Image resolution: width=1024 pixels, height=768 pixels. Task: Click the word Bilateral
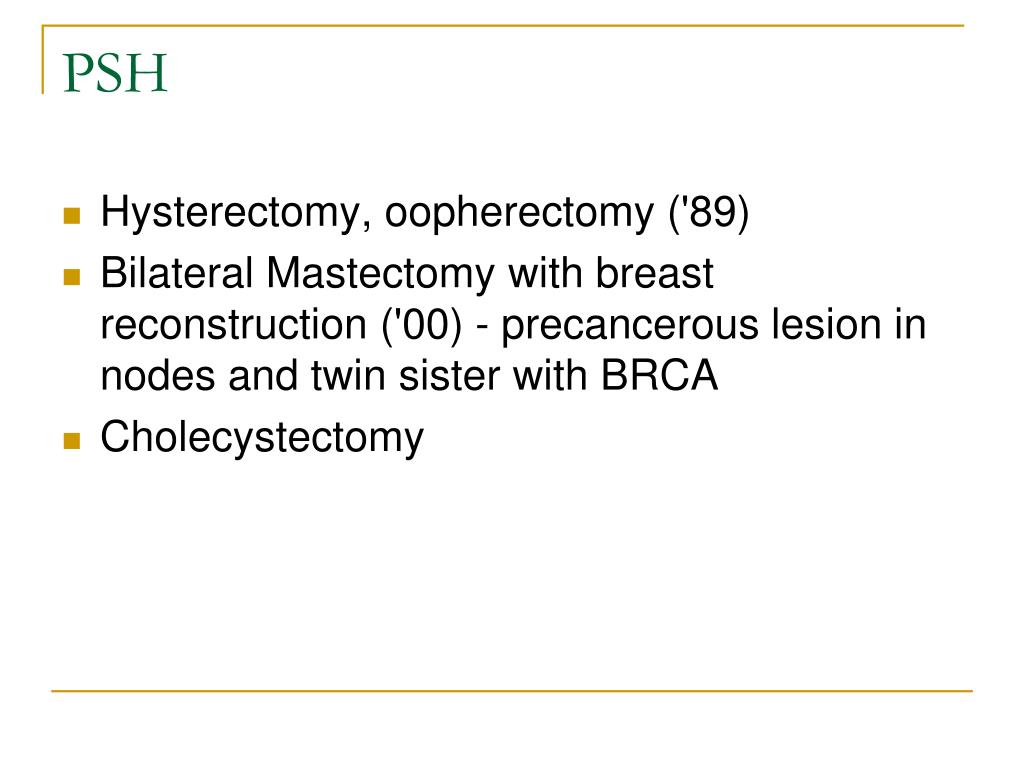(x=176, y=272)
